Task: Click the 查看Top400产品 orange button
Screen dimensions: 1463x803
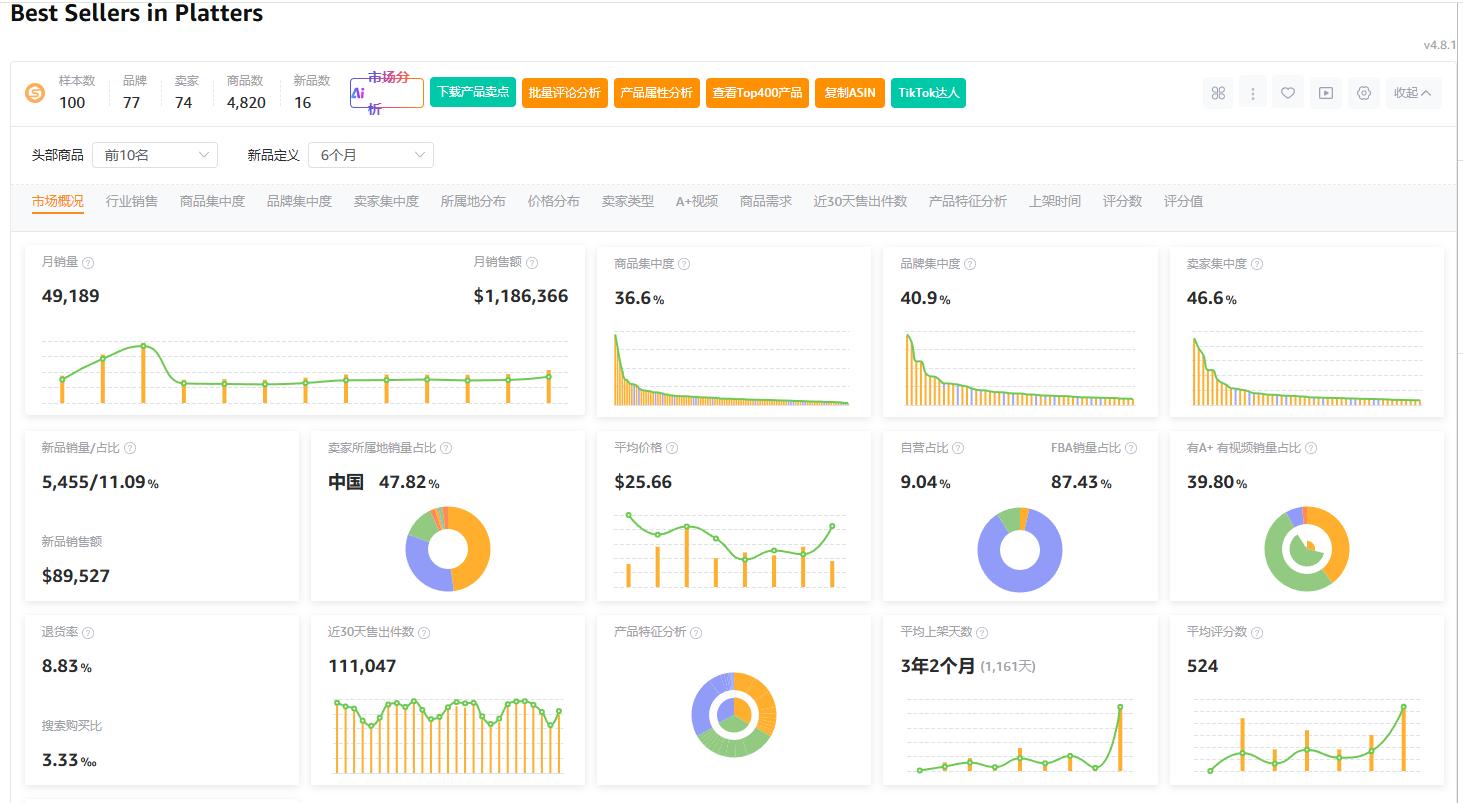Action: [x=757, y=92]
